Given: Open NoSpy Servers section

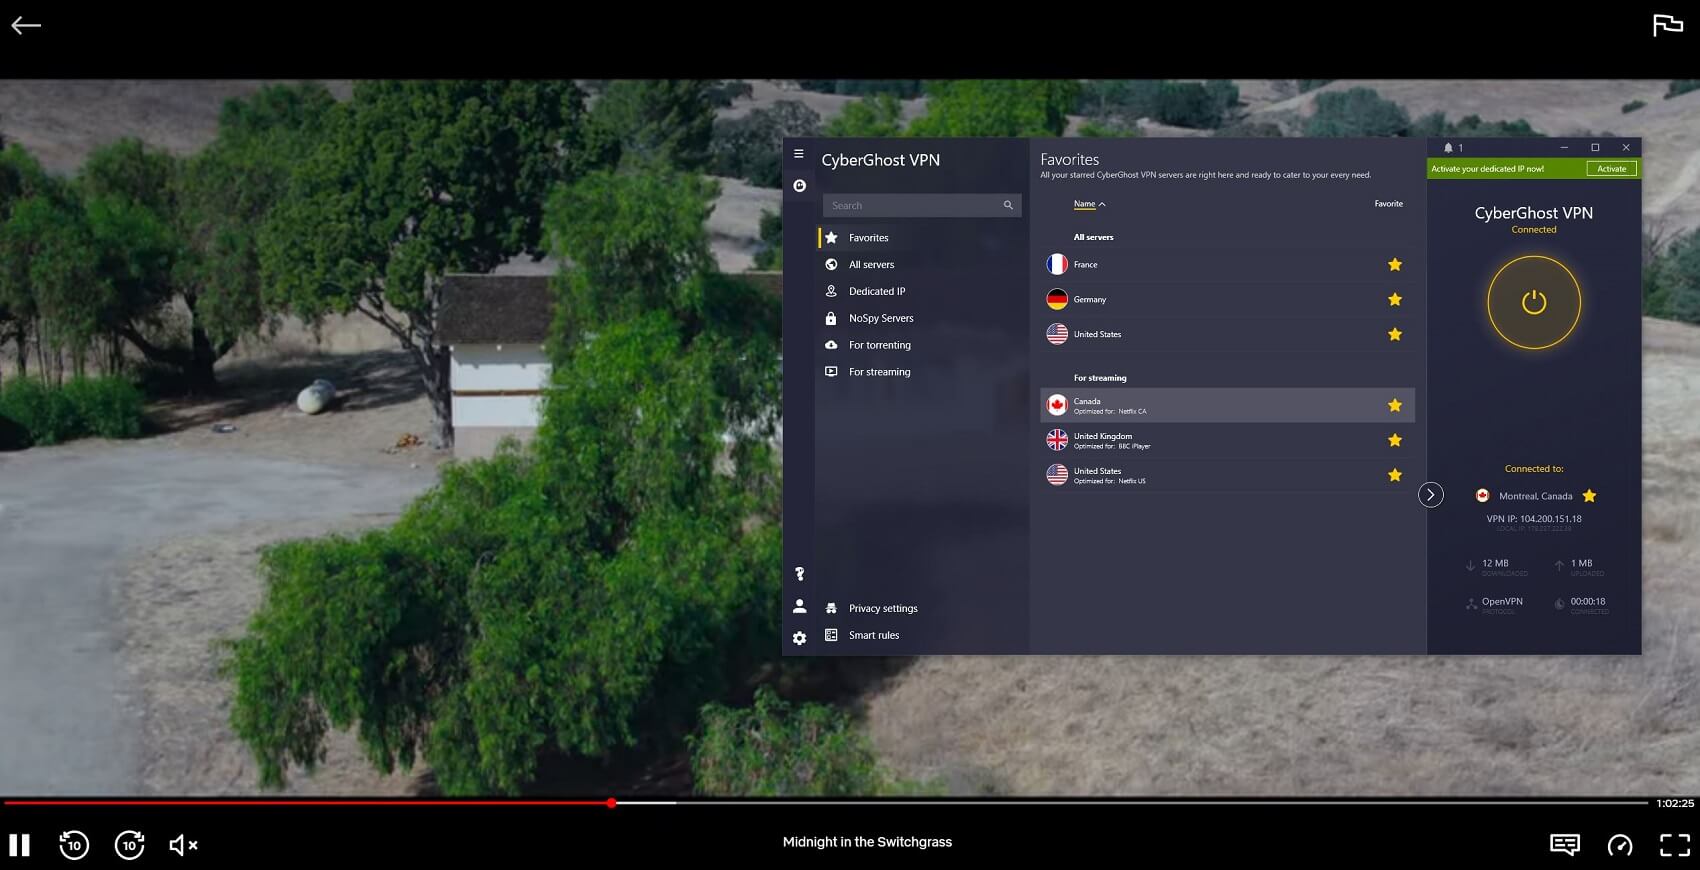Looking at the screenshot, I should pos(881,319).
